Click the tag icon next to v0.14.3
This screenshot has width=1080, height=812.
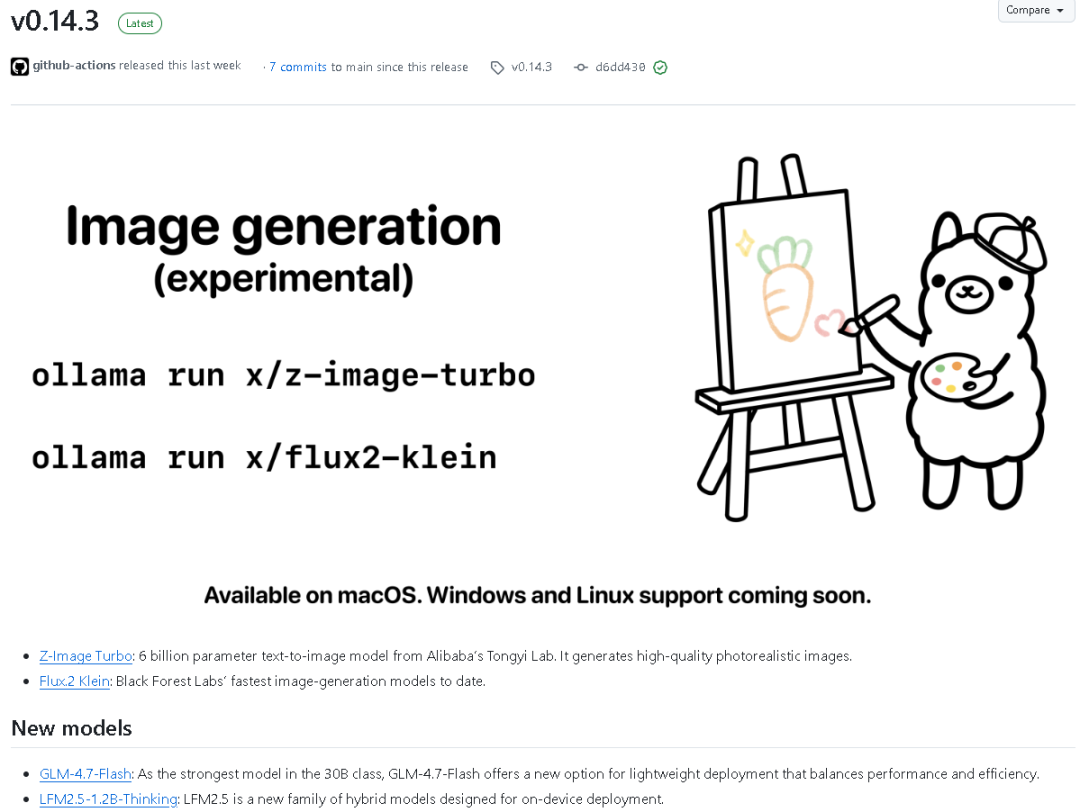click(497, 67)
